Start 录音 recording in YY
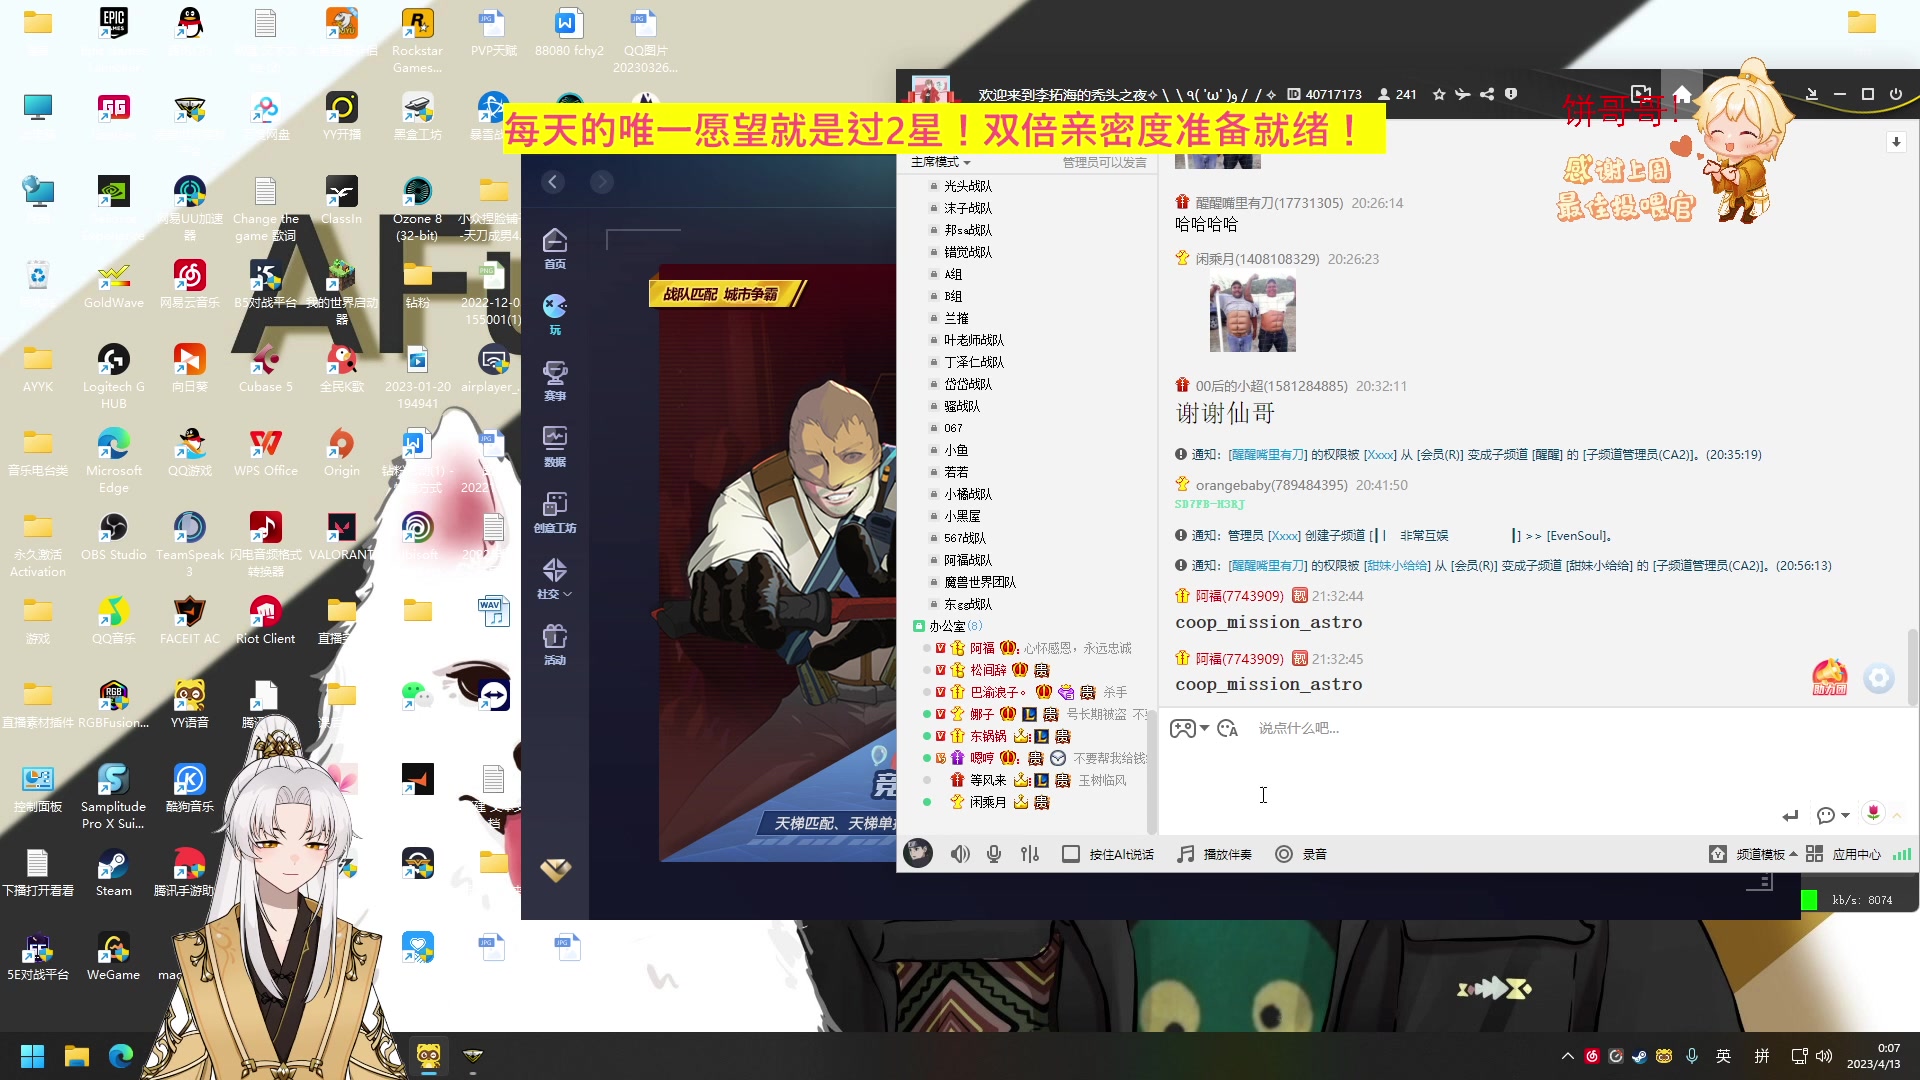 [x=1301, y=854]
